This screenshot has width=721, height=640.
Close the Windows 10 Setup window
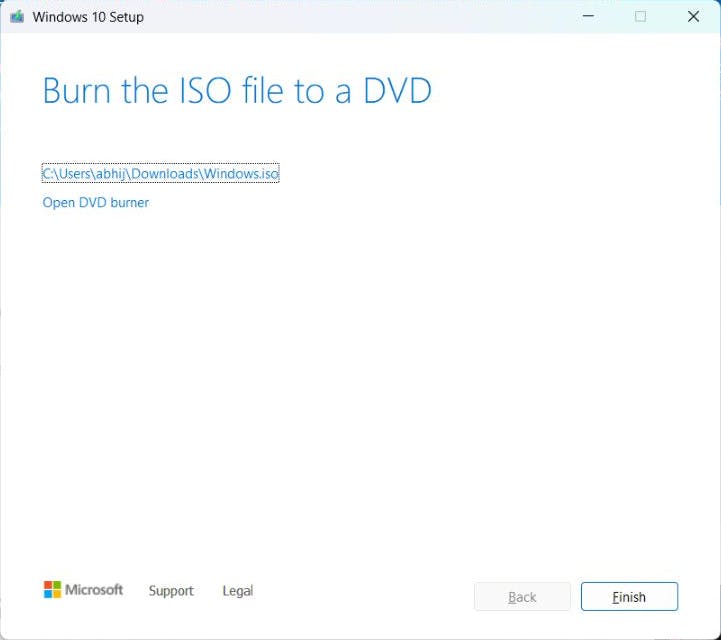[x=693, y=17]
